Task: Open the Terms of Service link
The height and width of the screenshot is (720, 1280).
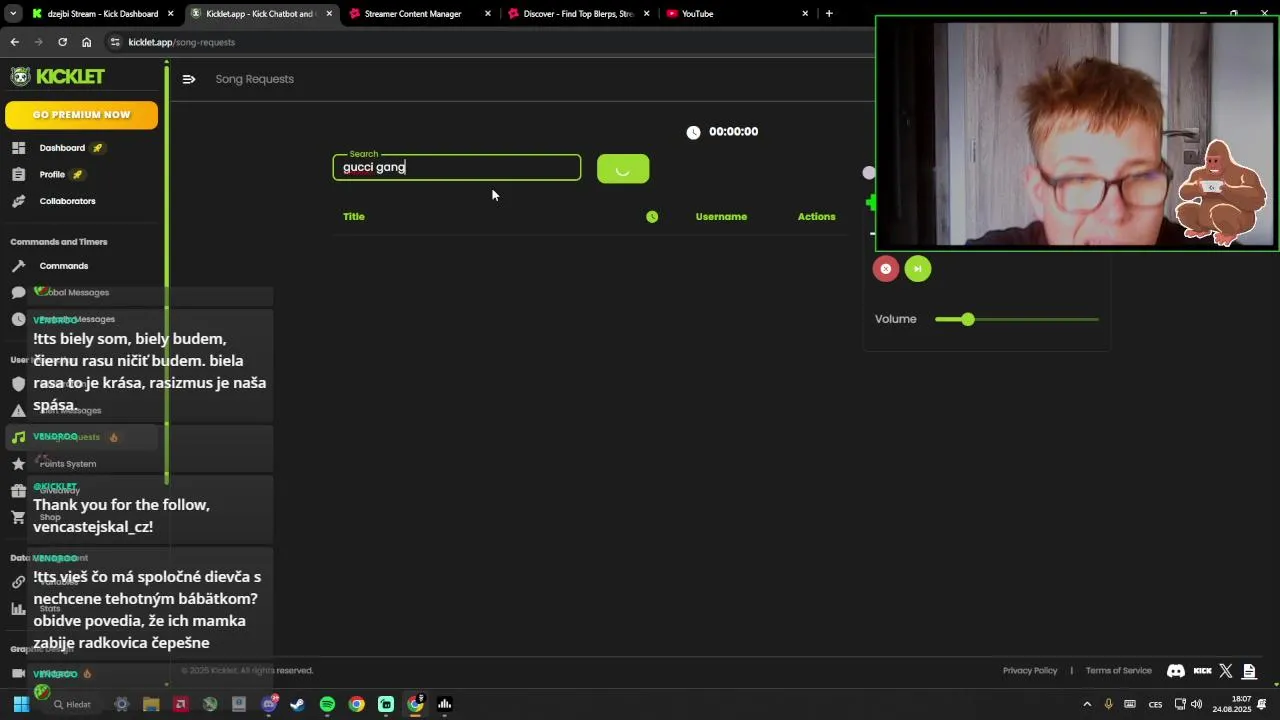Action: tap(1118, 671)
